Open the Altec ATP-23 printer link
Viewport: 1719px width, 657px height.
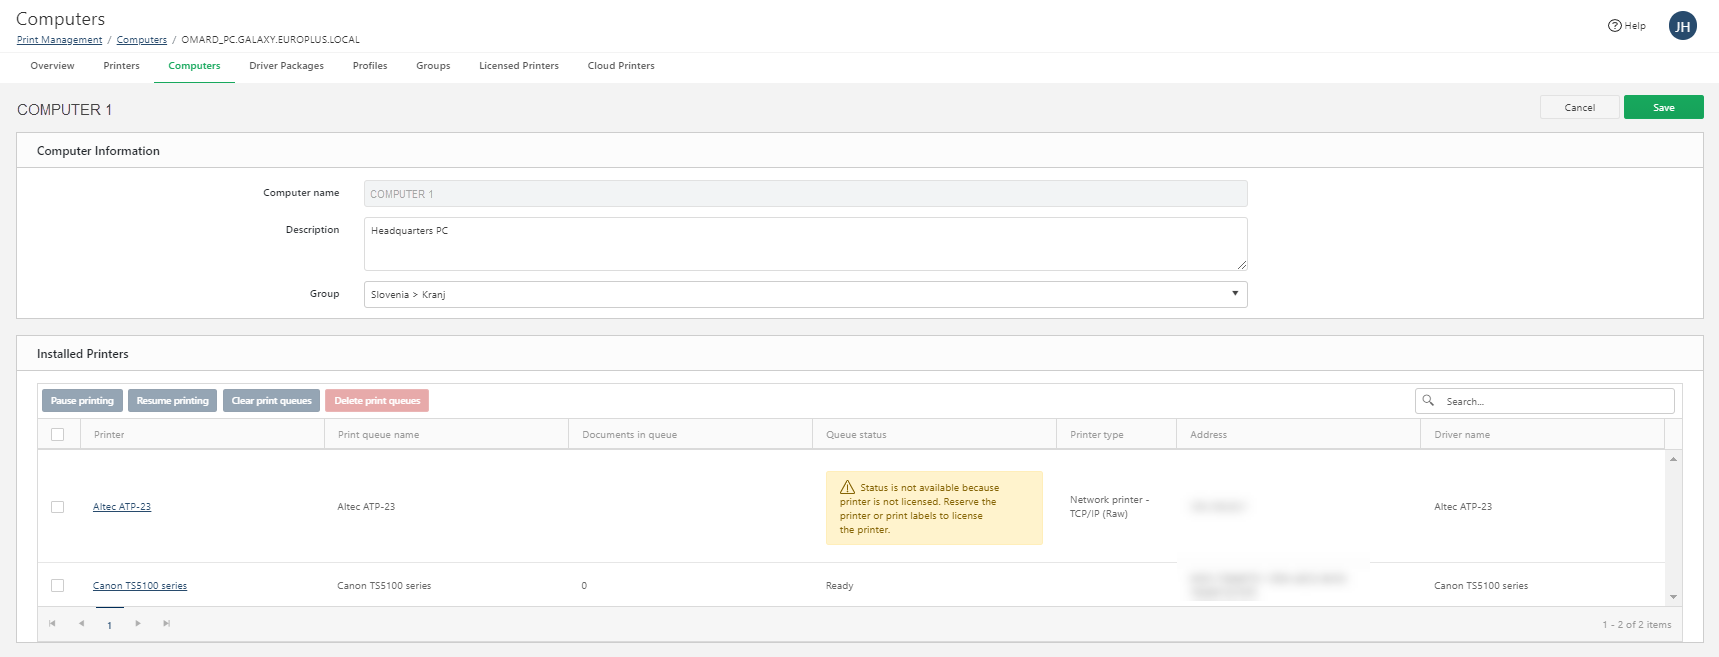tap(122, 507)
